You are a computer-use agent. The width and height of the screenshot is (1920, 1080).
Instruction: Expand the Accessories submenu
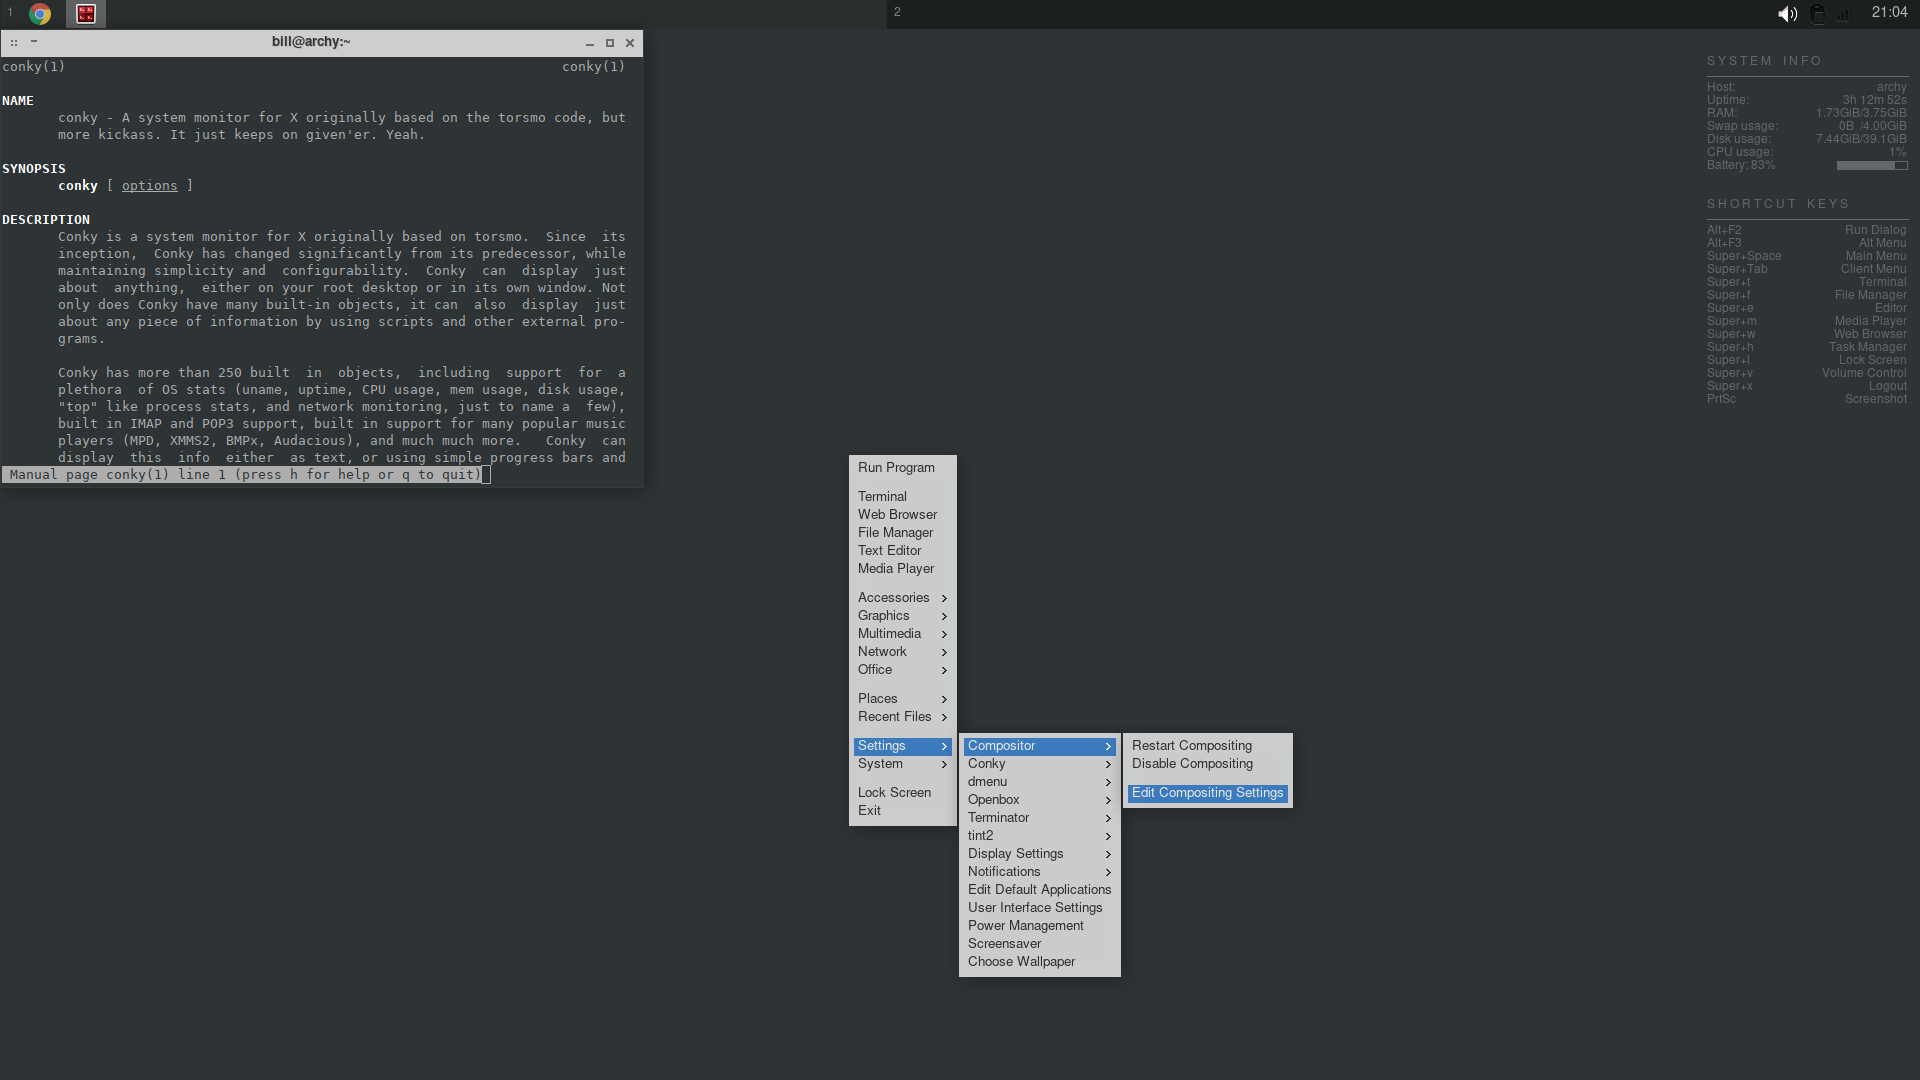902,597
